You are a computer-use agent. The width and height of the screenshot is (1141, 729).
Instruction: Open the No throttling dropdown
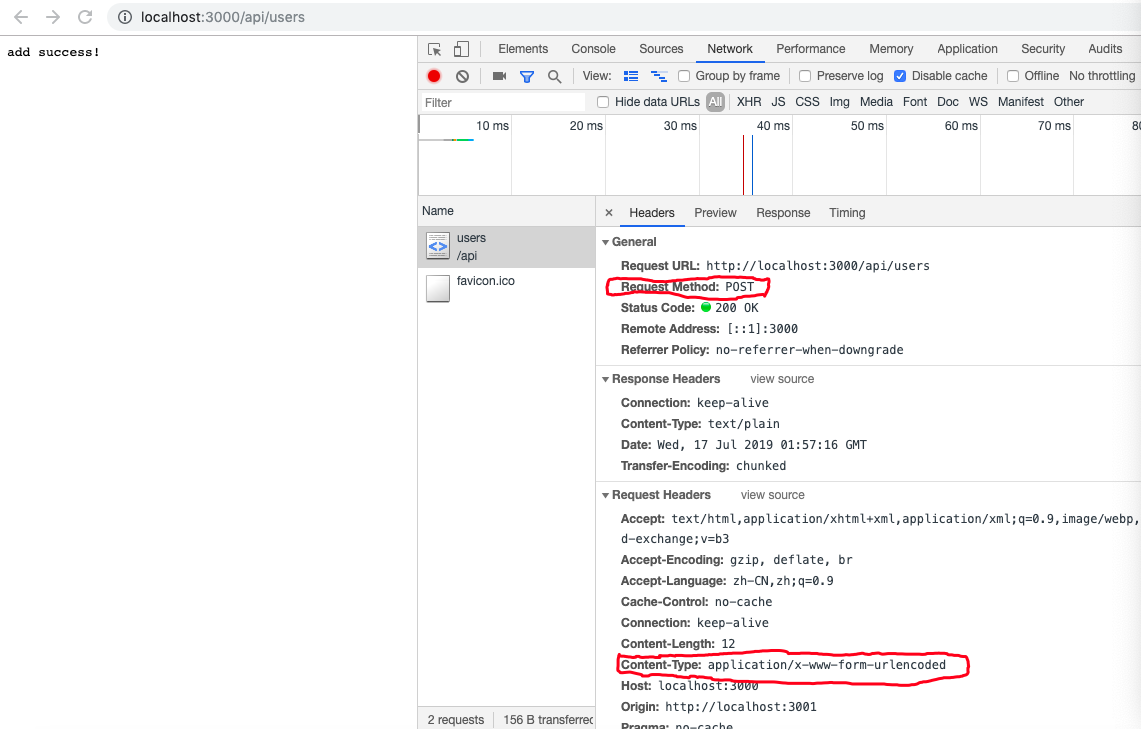click(x=1101, y=75)
